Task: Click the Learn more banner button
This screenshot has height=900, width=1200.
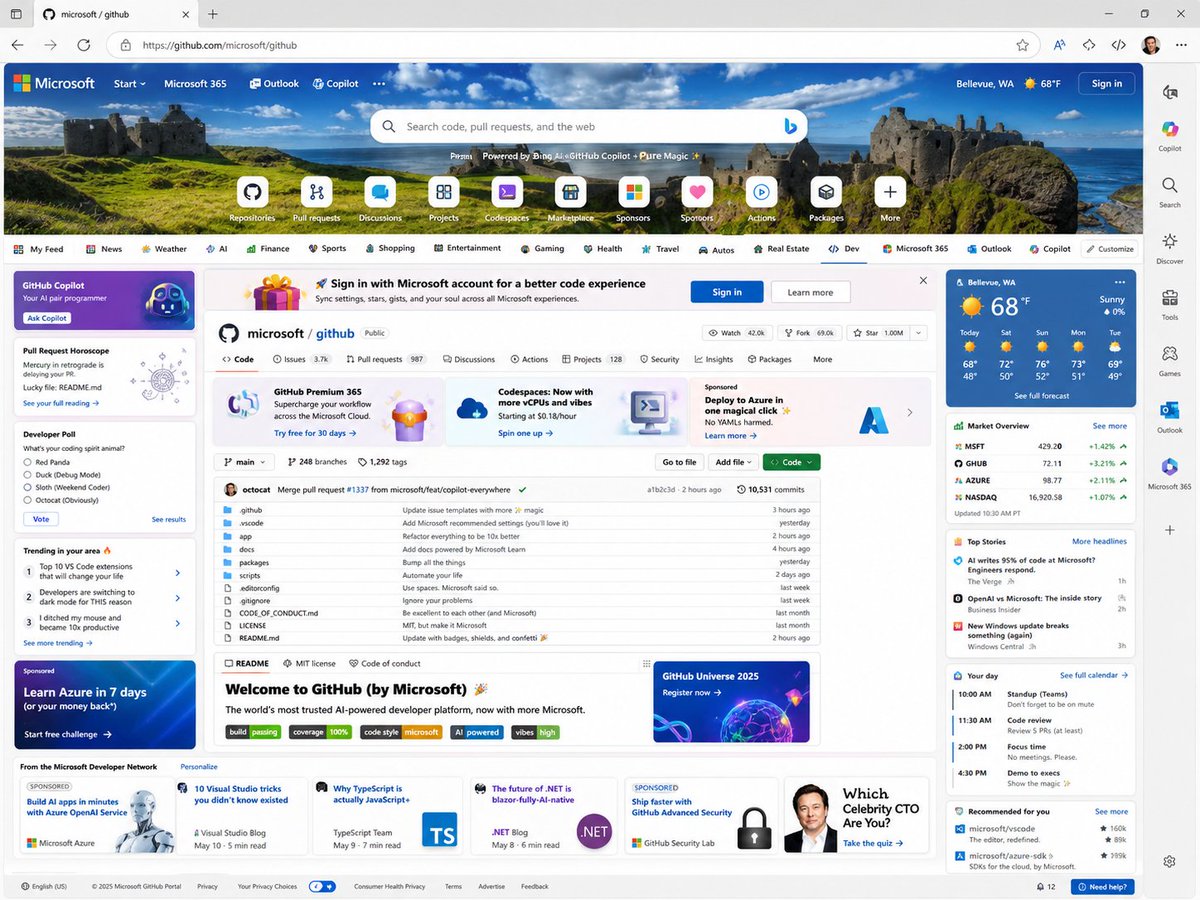Action: pos(810,292)
